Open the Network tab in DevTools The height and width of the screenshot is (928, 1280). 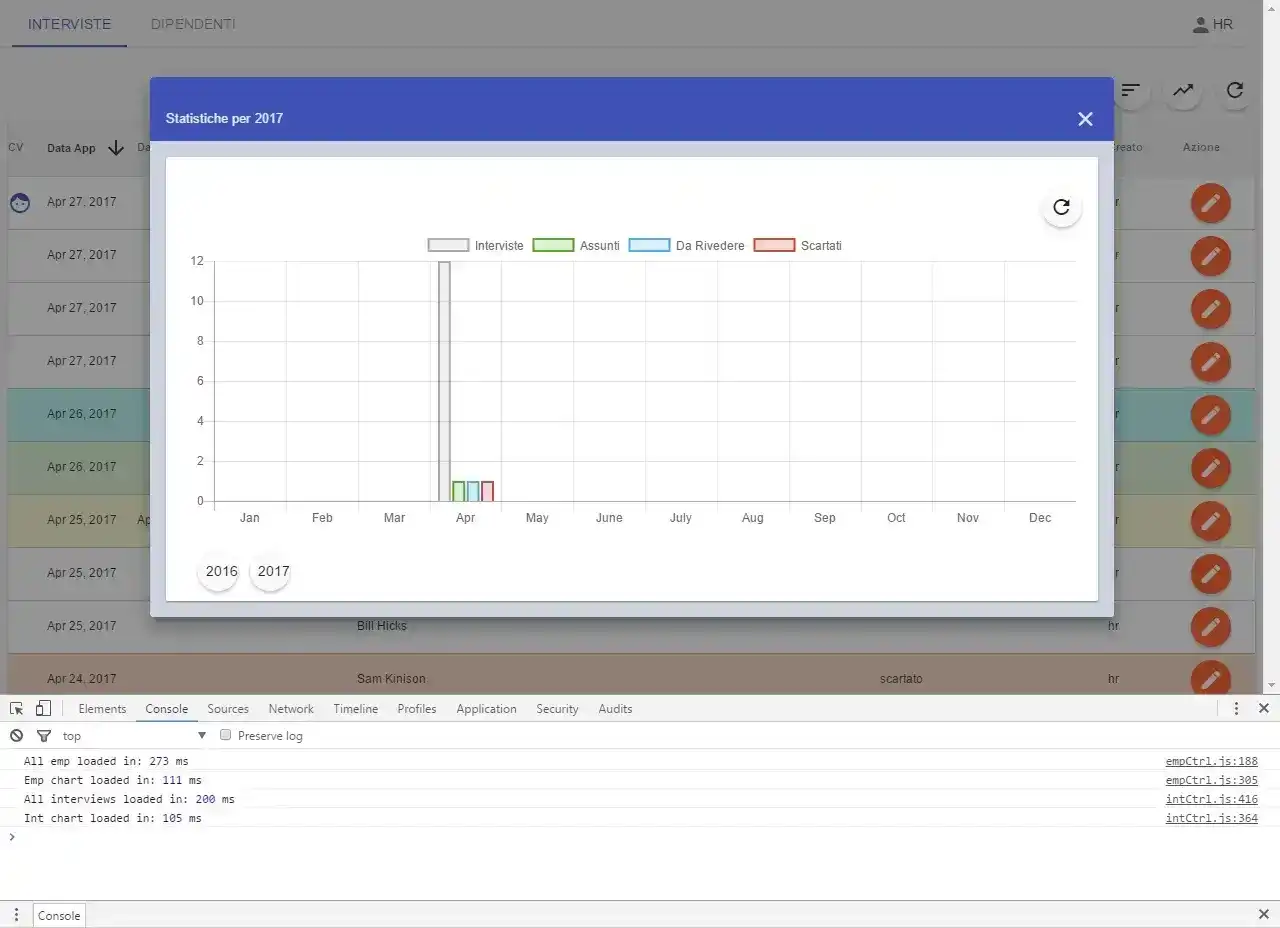(x=290, y=708)
